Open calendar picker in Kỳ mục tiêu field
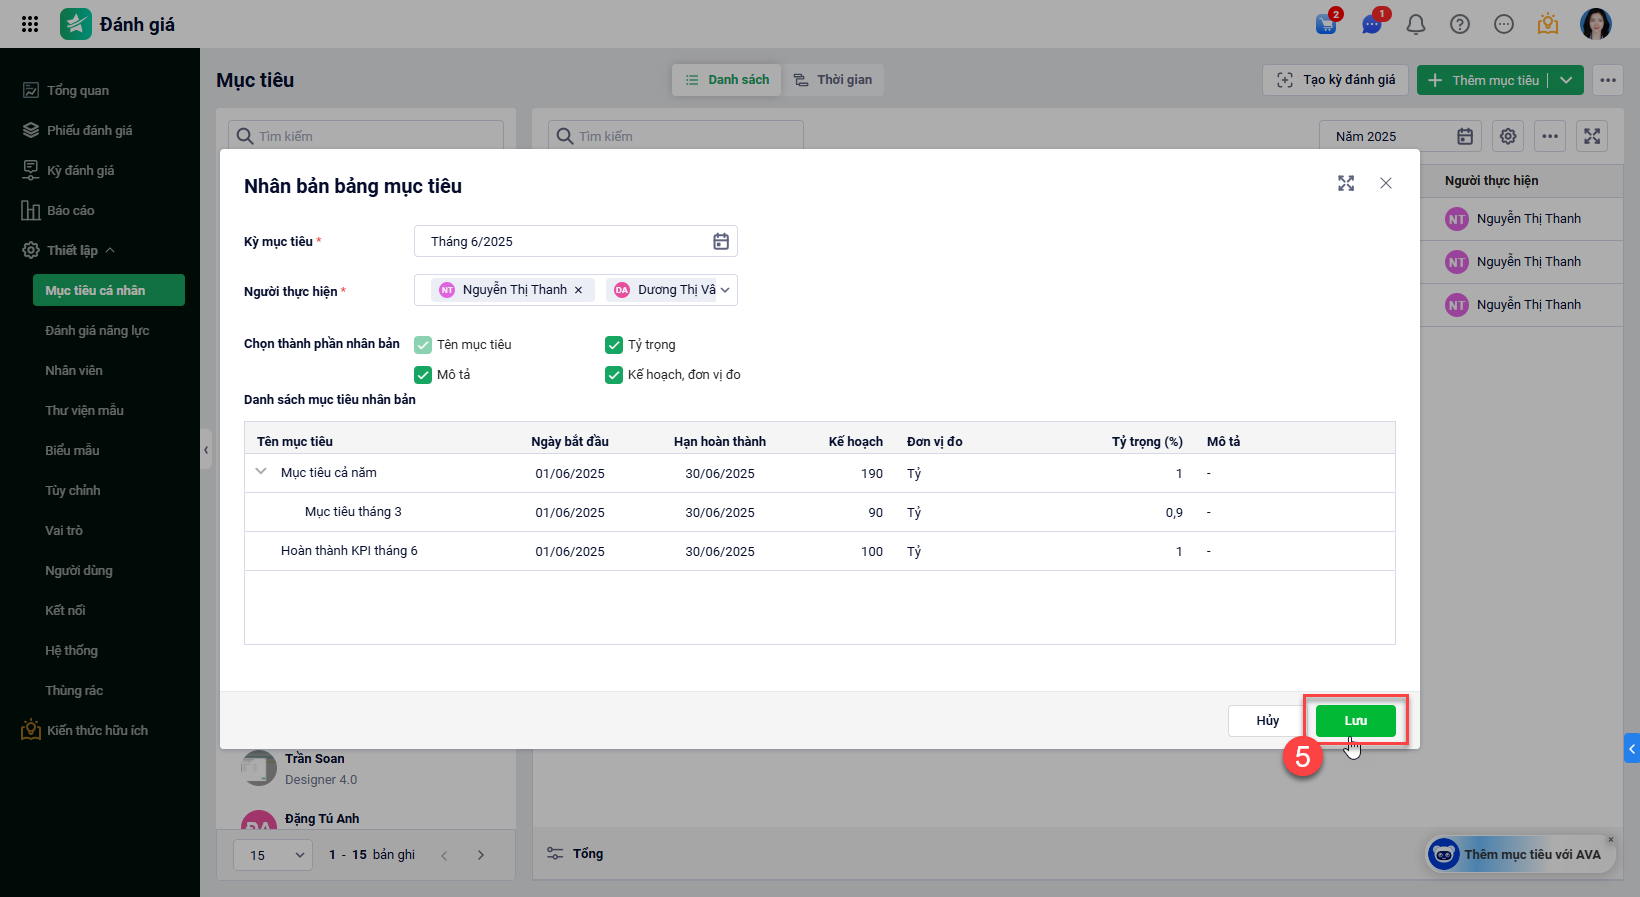1640x897 pixels. (720, 241)
